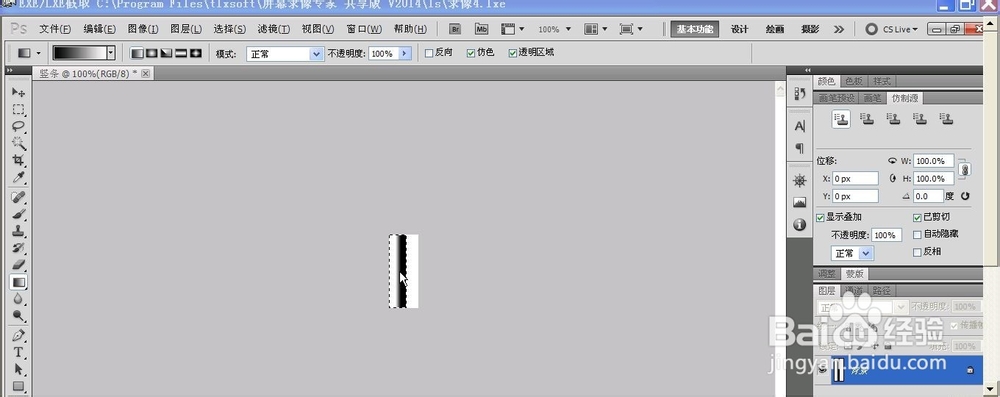Open the Character panel icon
This screenshot has height=397, width=1000.
click(800, 126)
